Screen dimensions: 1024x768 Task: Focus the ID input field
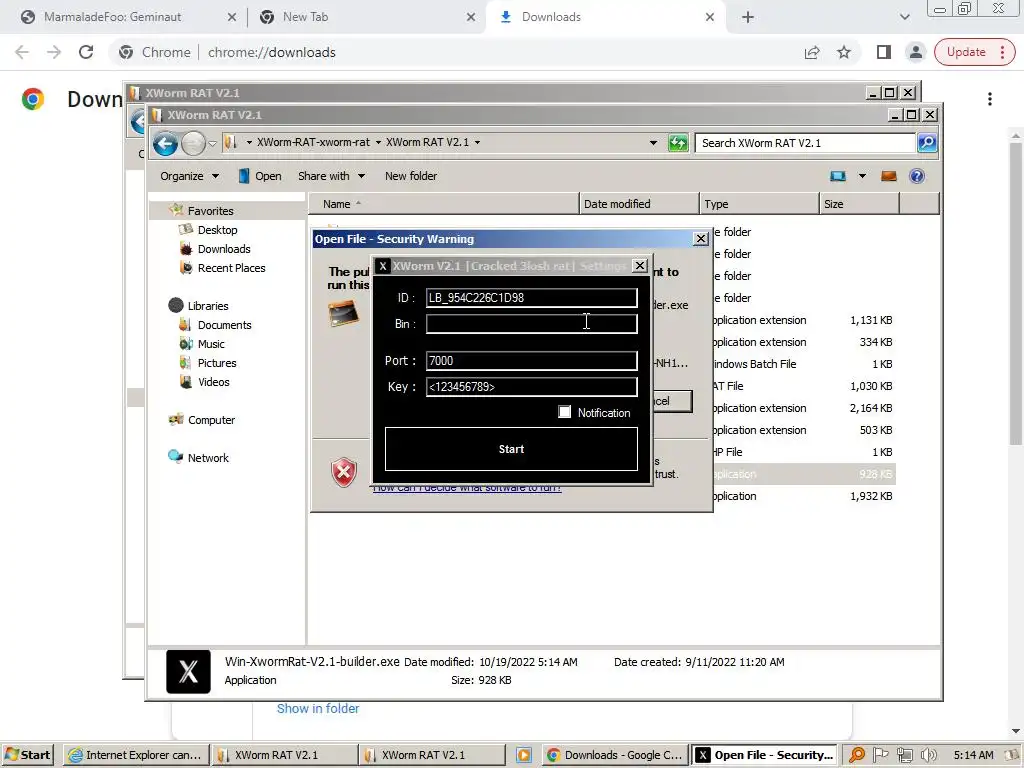tap(532, 298)
